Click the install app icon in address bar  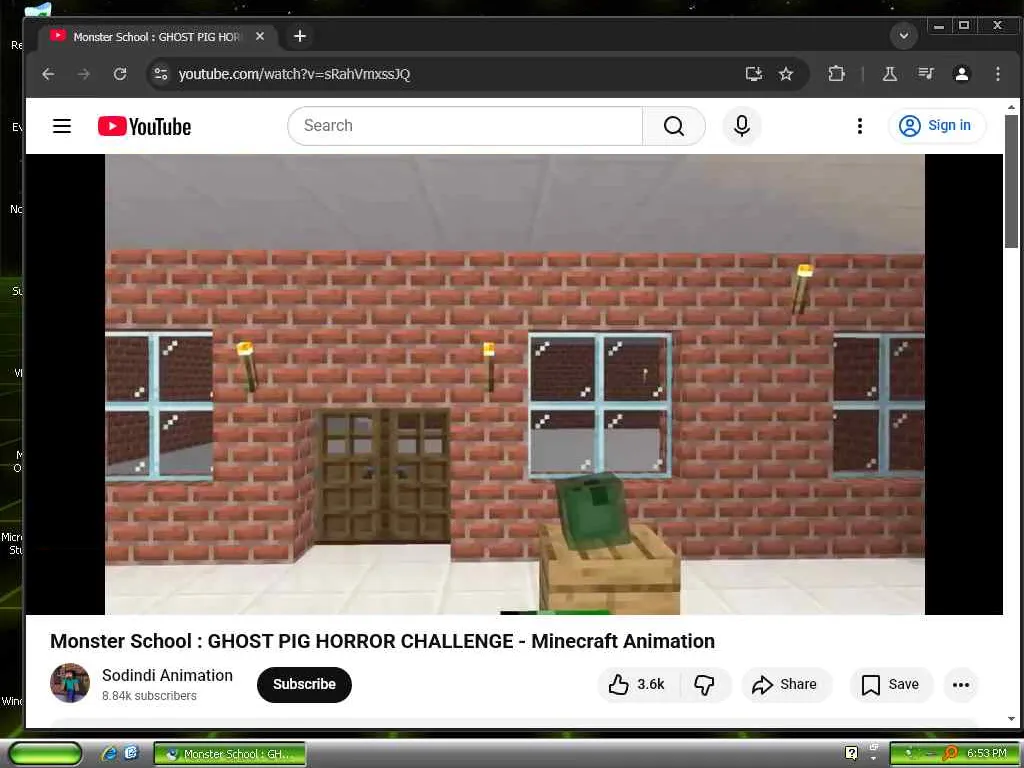754,74
